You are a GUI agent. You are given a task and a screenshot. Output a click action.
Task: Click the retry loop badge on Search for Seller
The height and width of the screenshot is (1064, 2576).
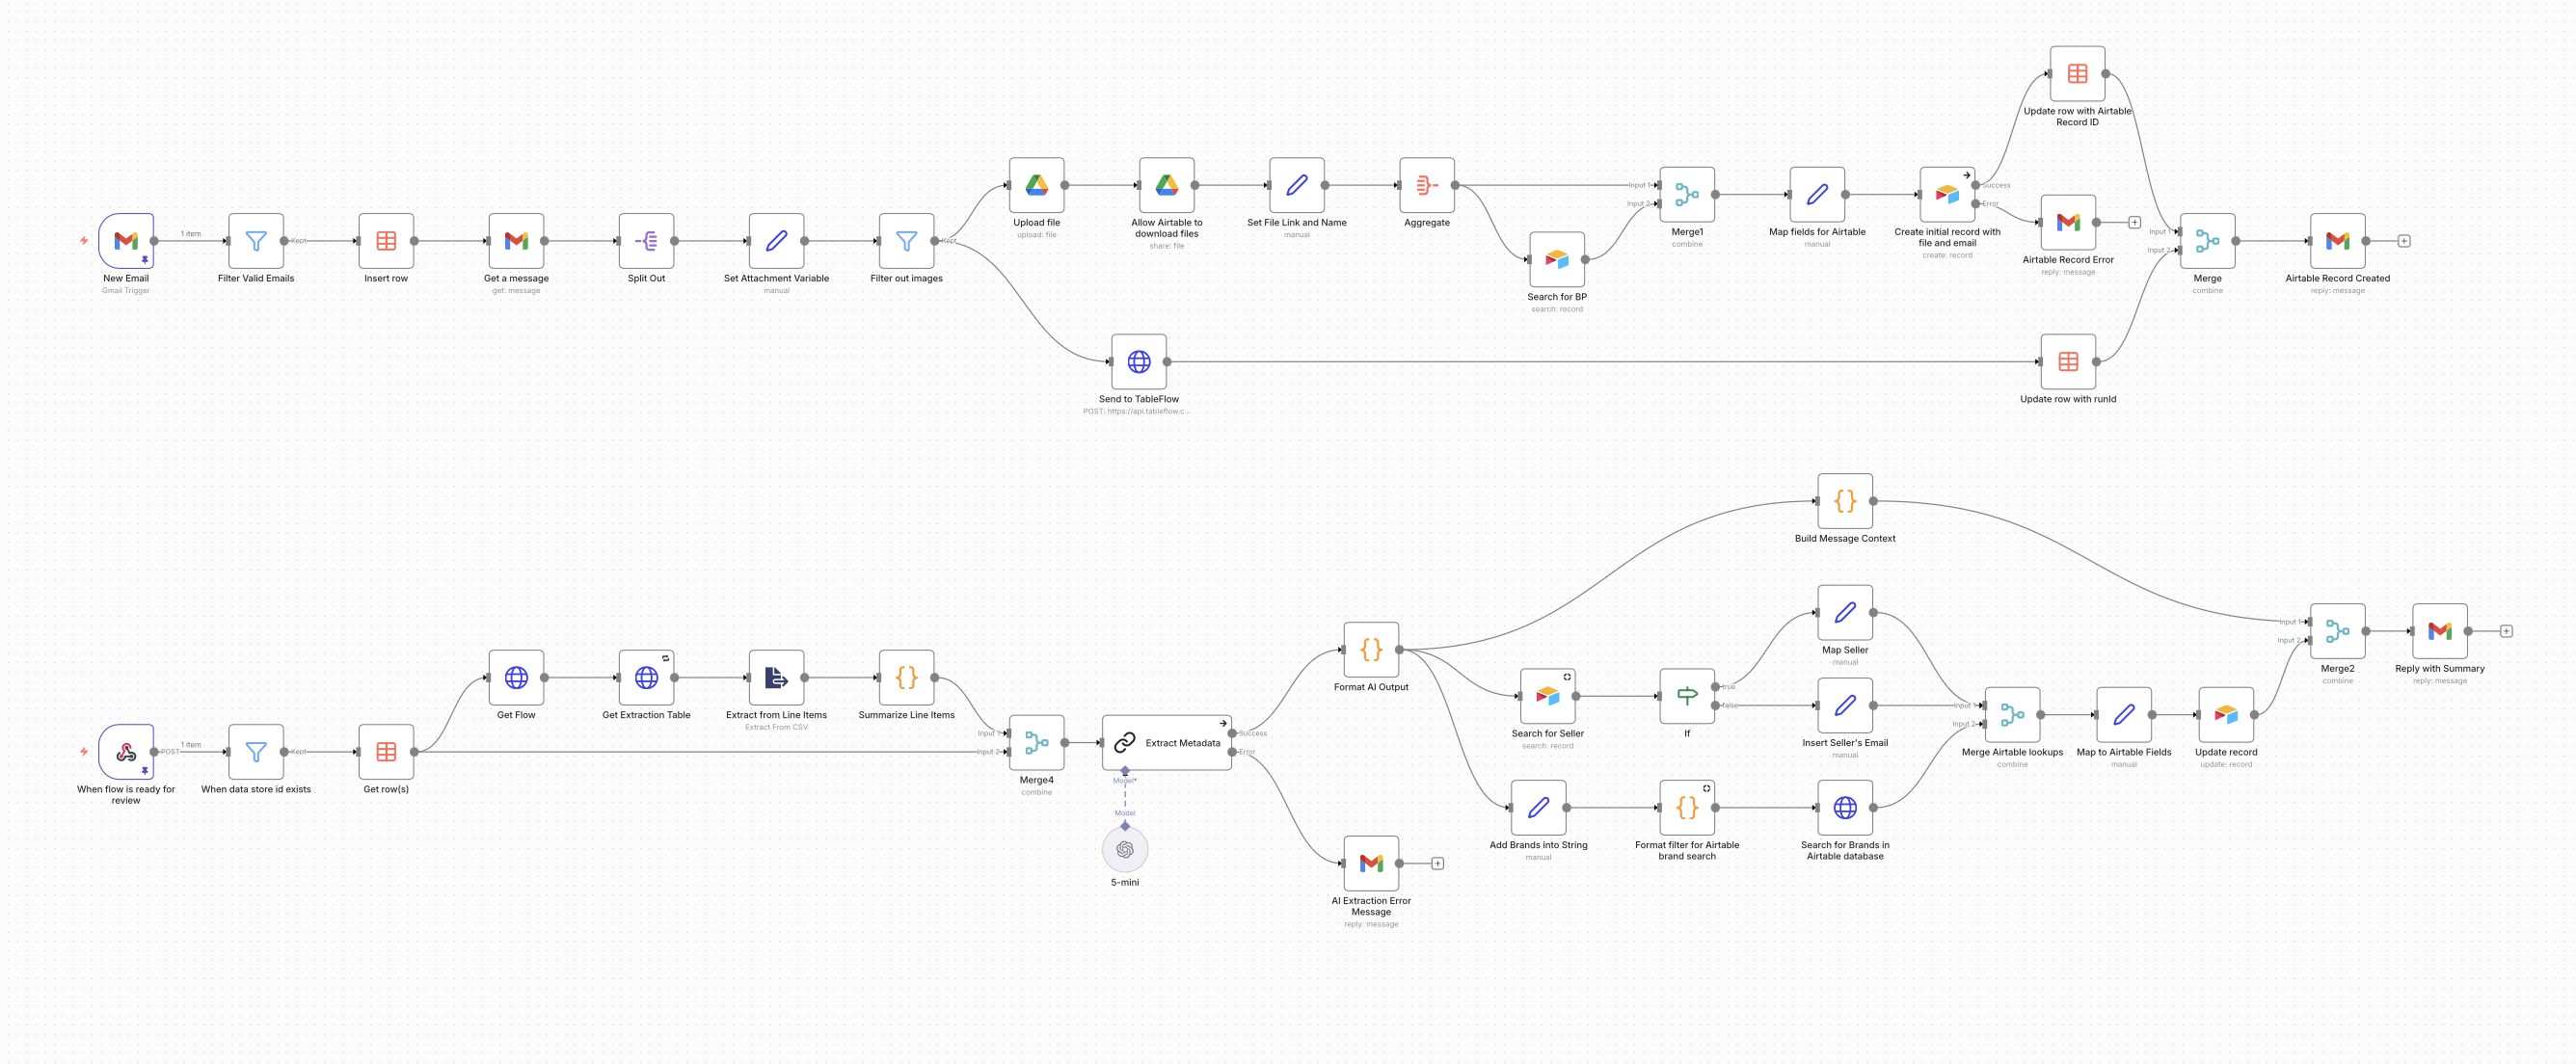(x=1566, y=678)
